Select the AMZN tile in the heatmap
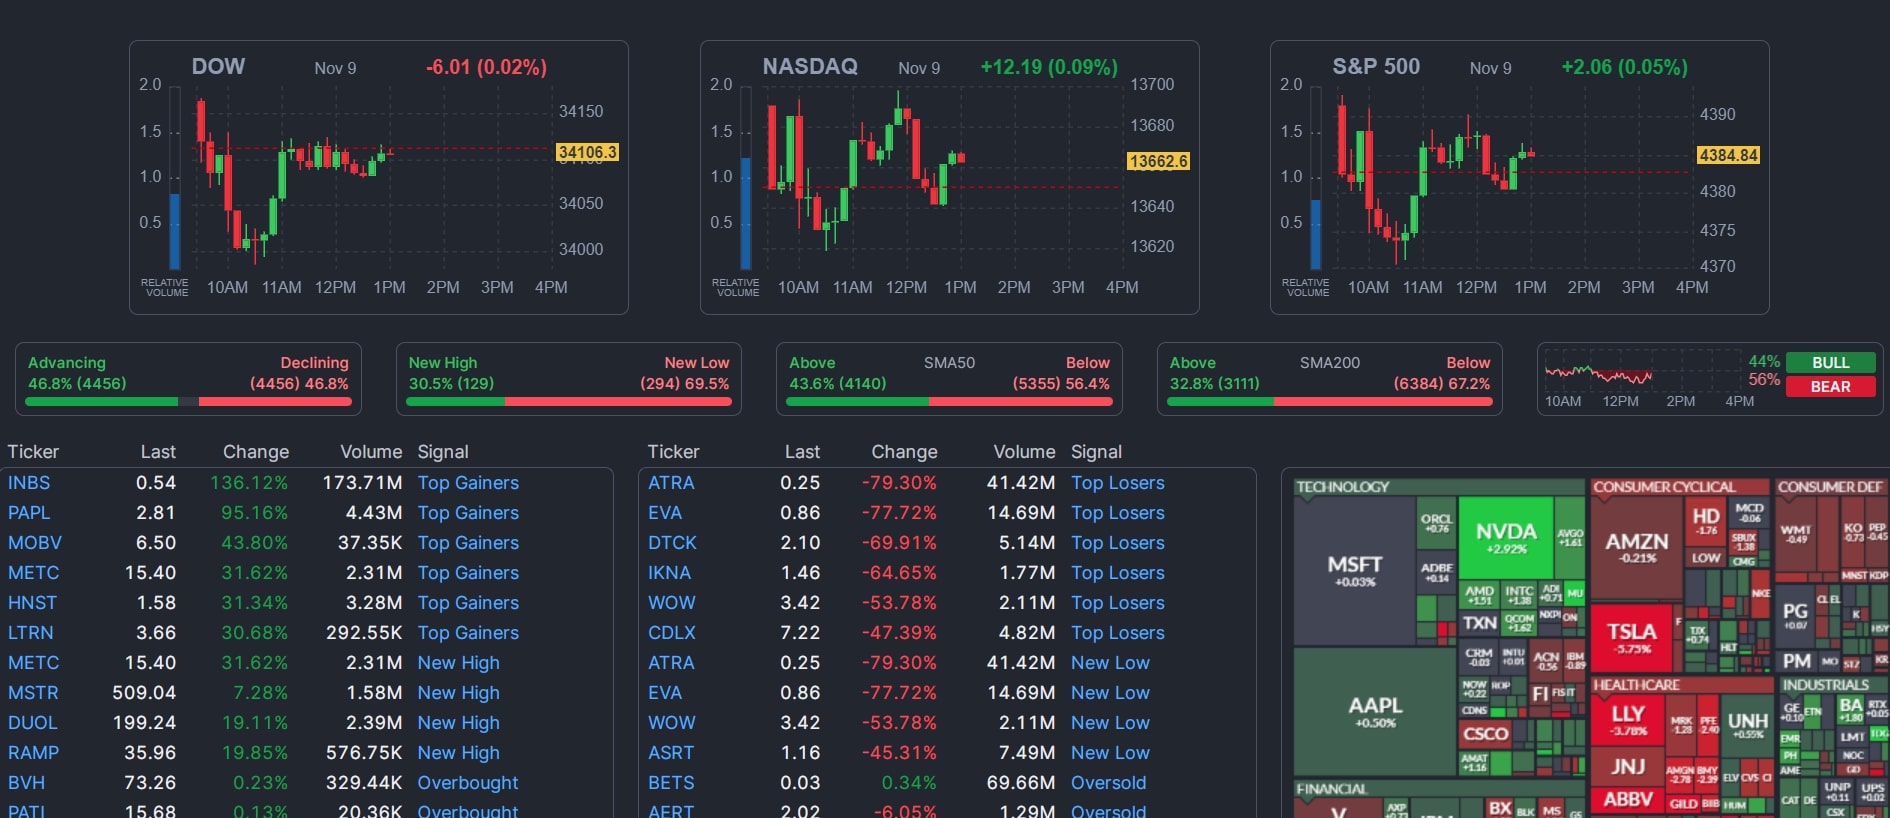The width and height of the screenshot is (1890, 818). [x=1636, y=548]
